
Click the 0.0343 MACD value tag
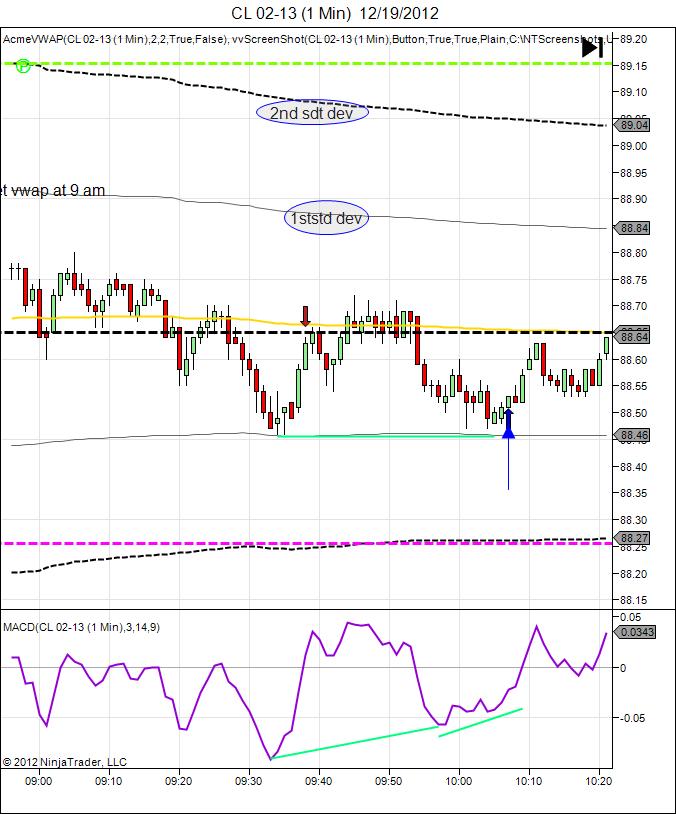coord(634,632)
